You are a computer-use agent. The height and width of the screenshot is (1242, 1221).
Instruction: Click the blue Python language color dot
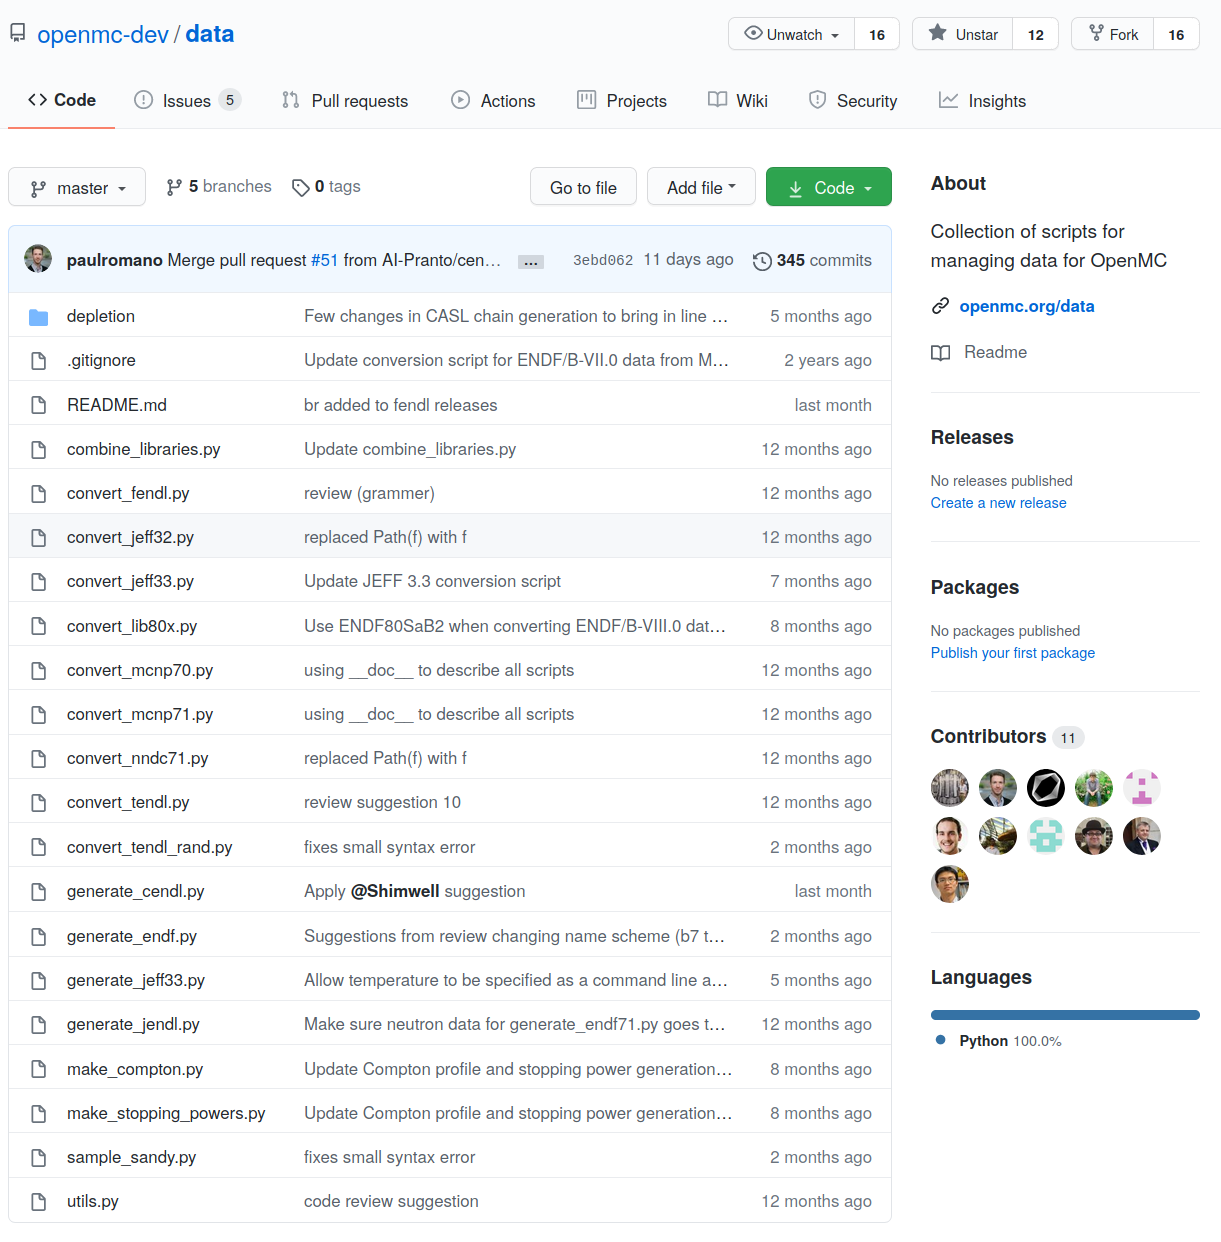[940, 1040]
